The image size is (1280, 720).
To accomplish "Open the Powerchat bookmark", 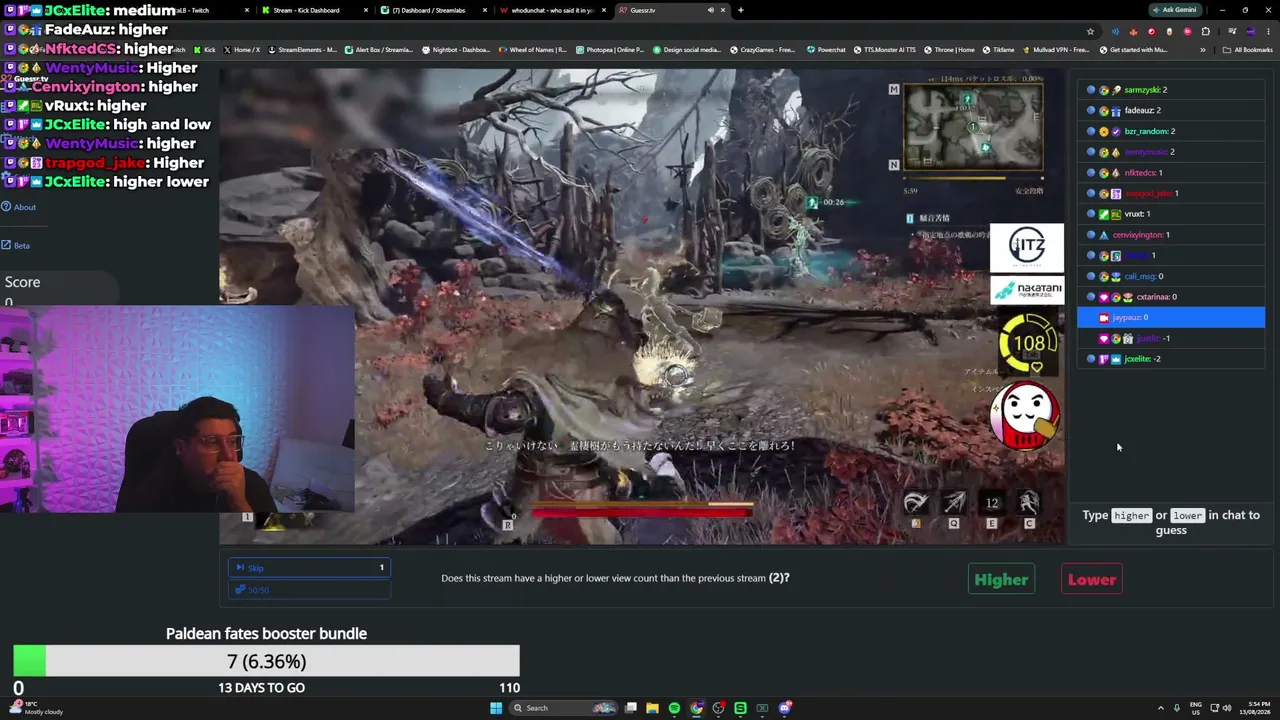I will [x=825, y=50].
